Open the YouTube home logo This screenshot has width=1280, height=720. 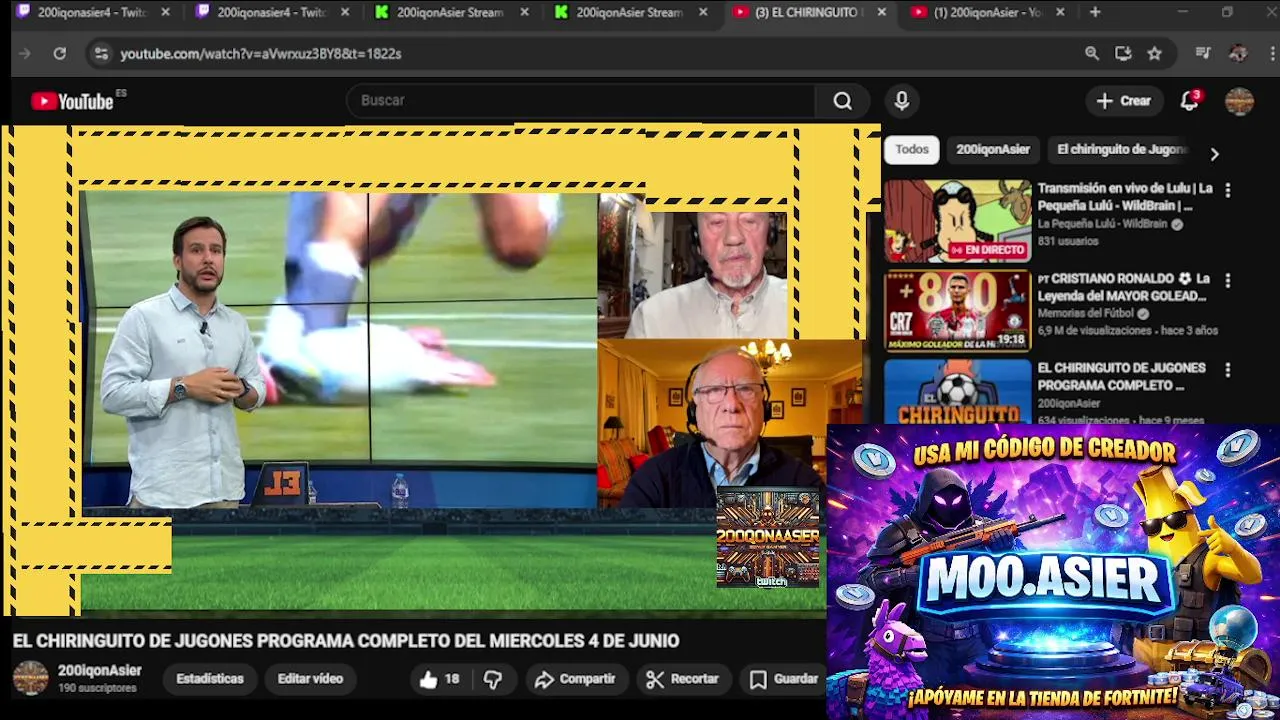tap(72, 101)
